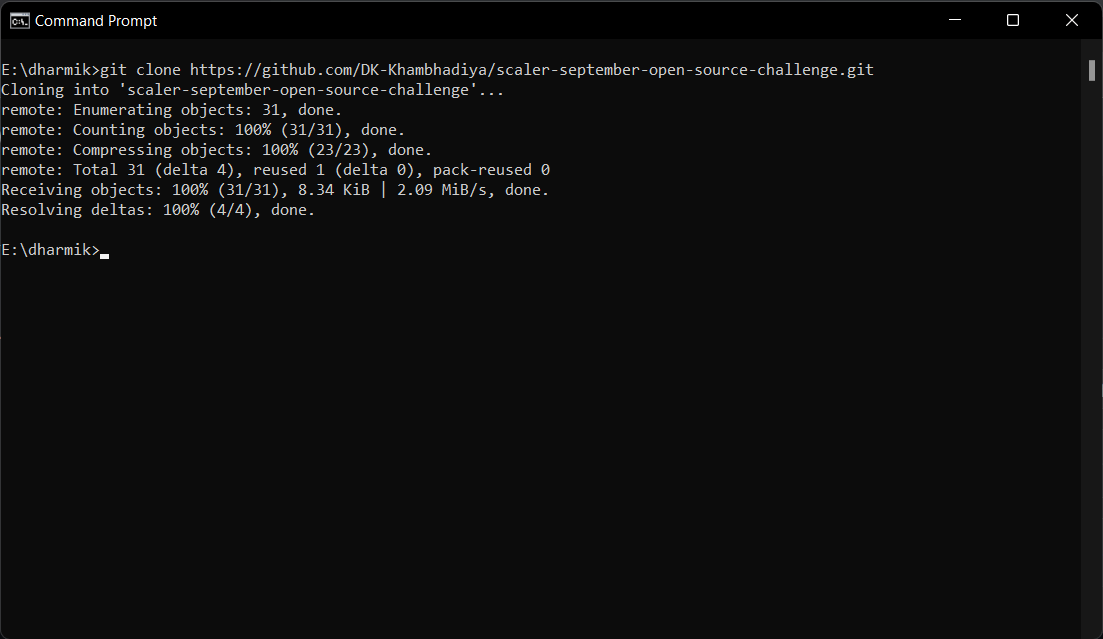1103x639 pixels.
Task: Click the scrollbar thumb on the right
Action: [x=1091, y=71]
